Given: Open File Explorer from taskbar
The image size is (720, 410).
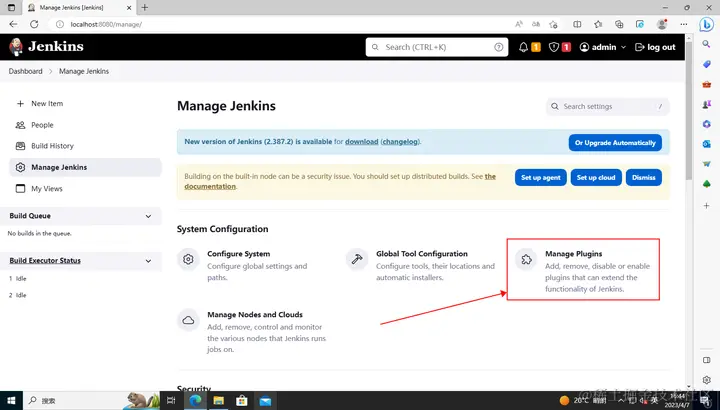Looking at the screenshot, I should pyautogui.click(x=219, y=401).
